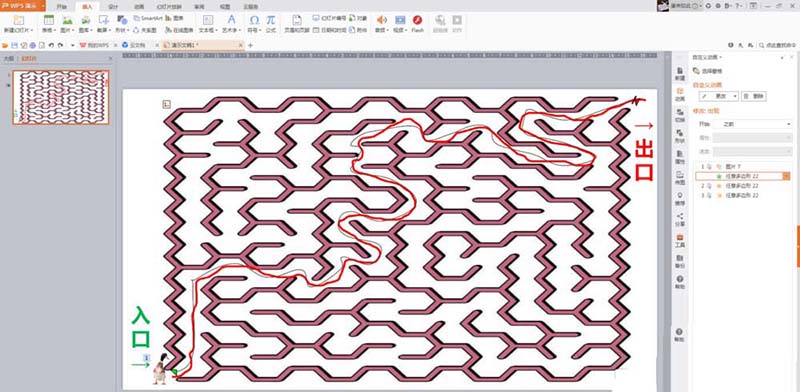Switch to the 设计 ribbon tab

click(x=113, y=7)
